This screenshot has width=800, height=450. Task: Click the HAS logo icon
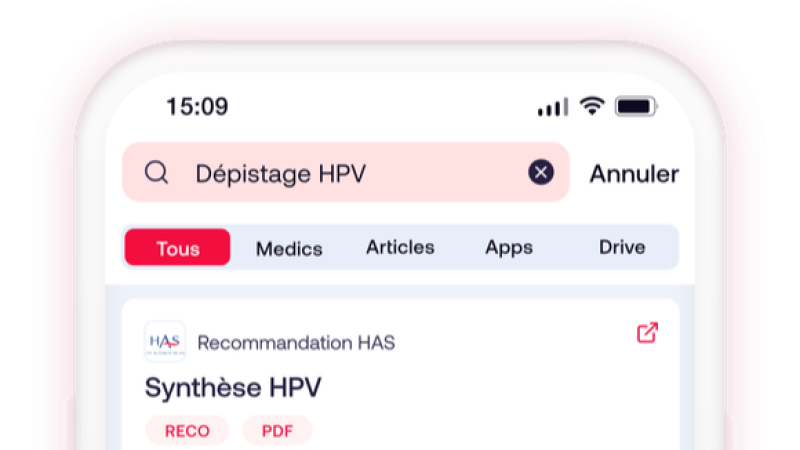pyautogui.click(x=165, y=342)
